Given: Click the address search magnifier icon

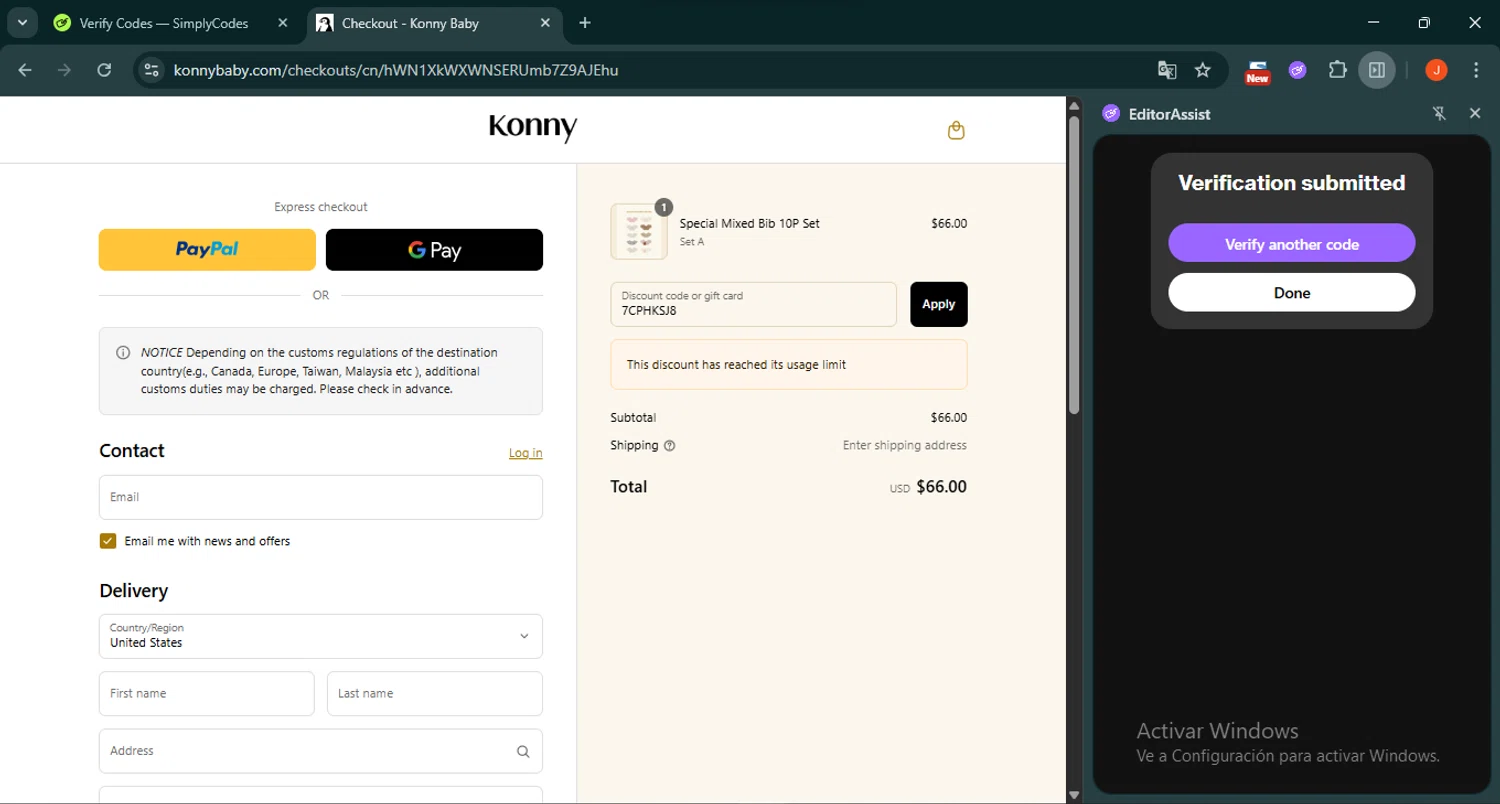Looking at the screenshot, I should (x=523, y=751).
